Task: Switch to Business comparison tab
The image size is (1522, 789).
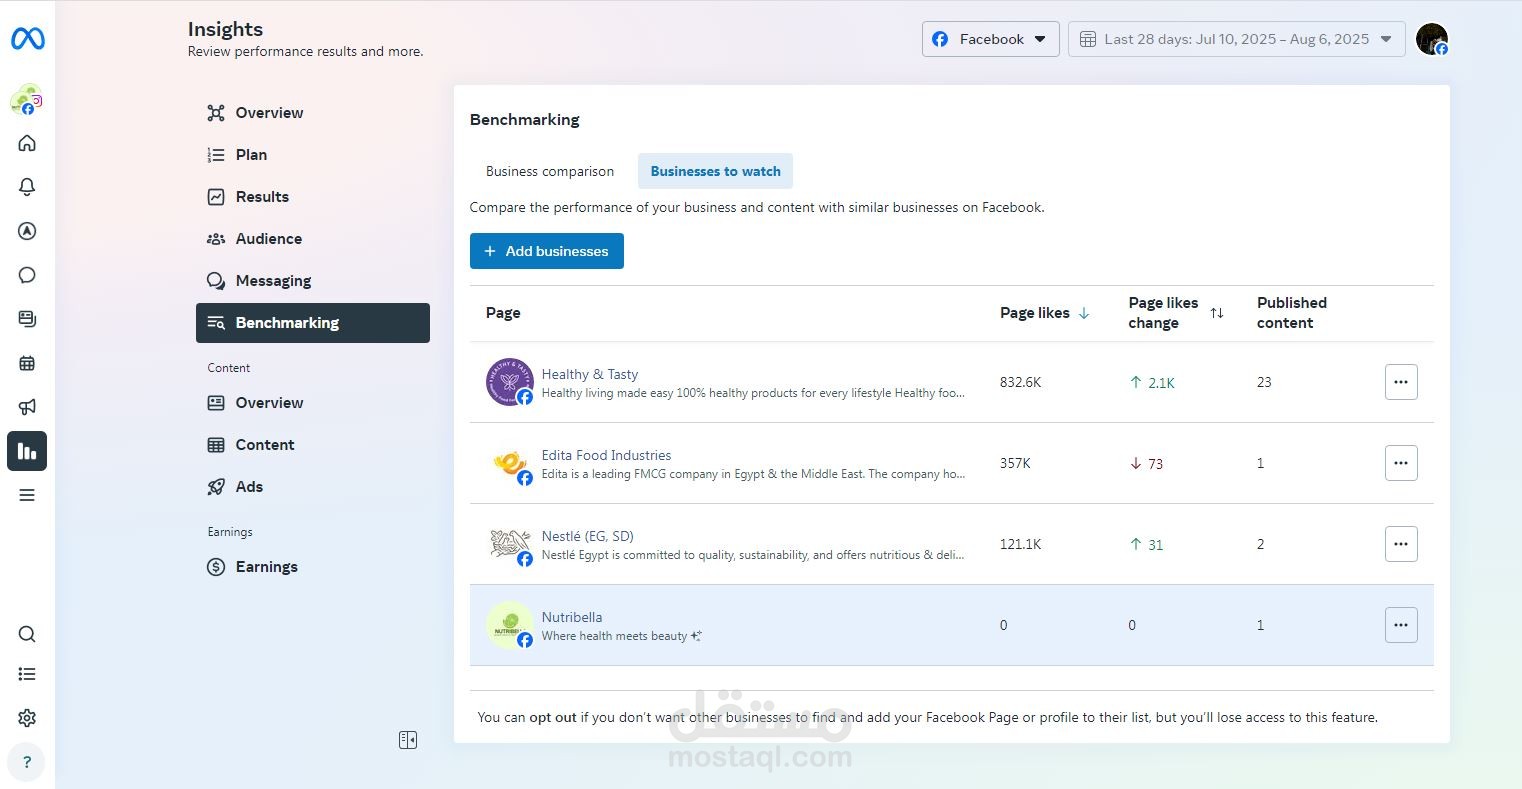Action: (x=550, y=171)
